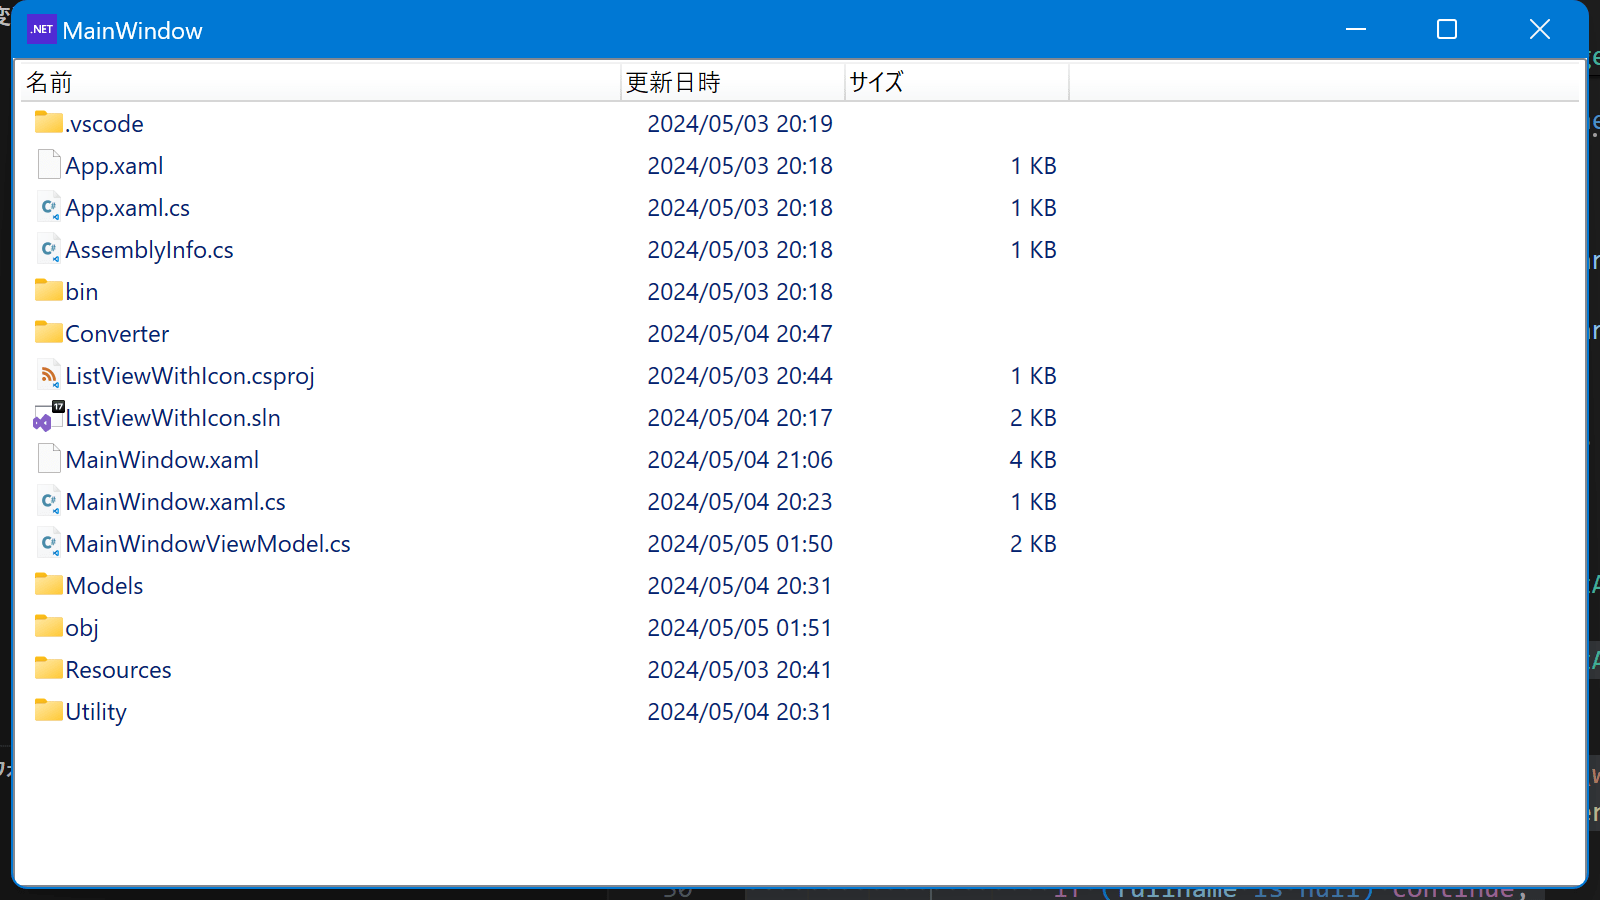Image resolution: width=1600 pixels, height=900 pixels.
Task: Click the XAML document icon beside MainWindow.xaml
Action: (x=48, y=458)
